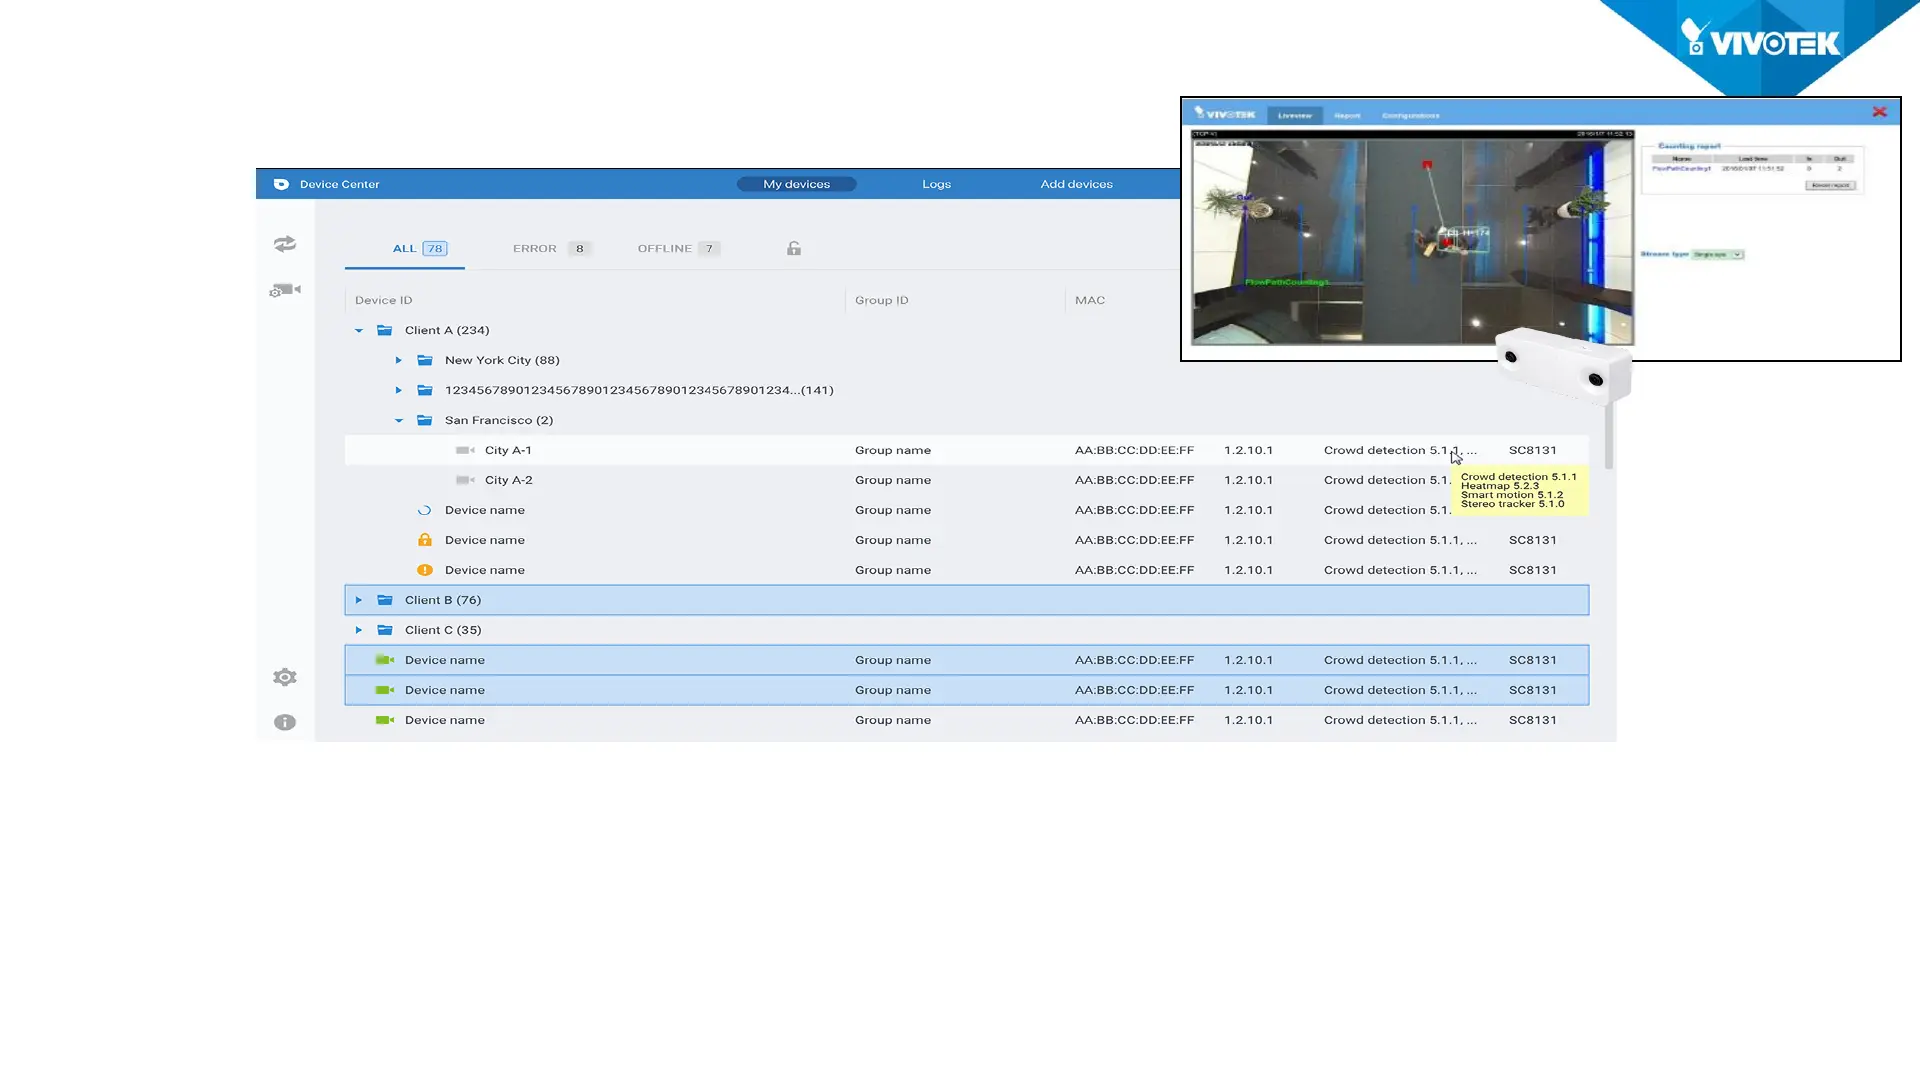Click the Reset report button
Screen dimensions: 1920x1080
pyautogui.click(x=1831, y=186)
